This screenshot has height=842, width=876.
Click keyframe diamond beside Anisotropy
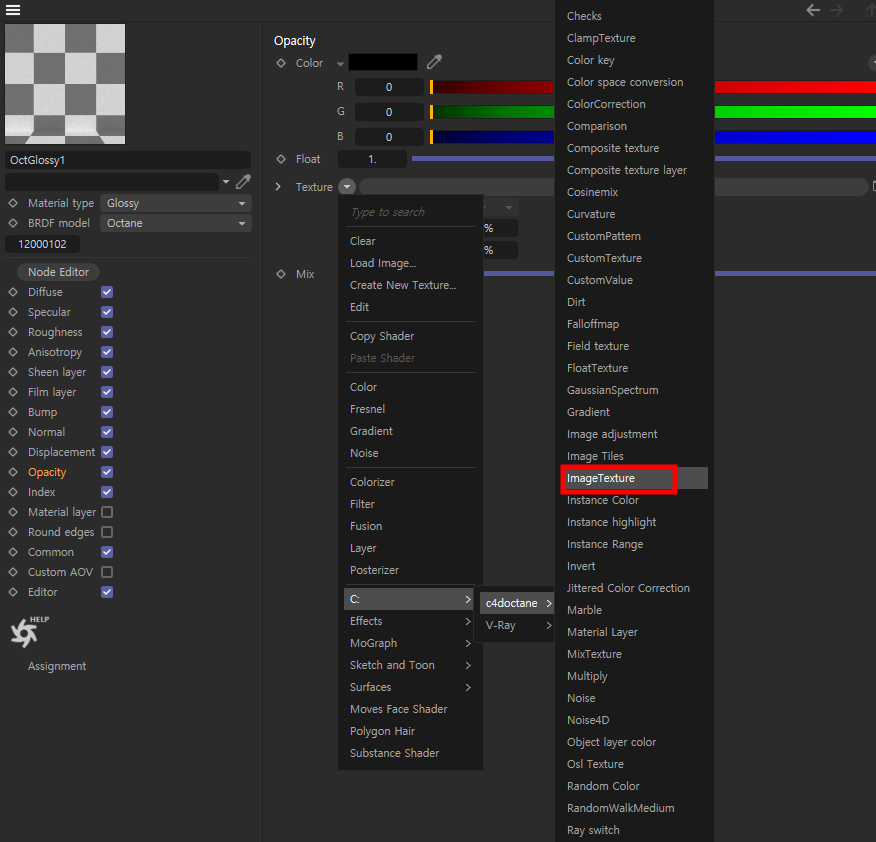(13, 352)
